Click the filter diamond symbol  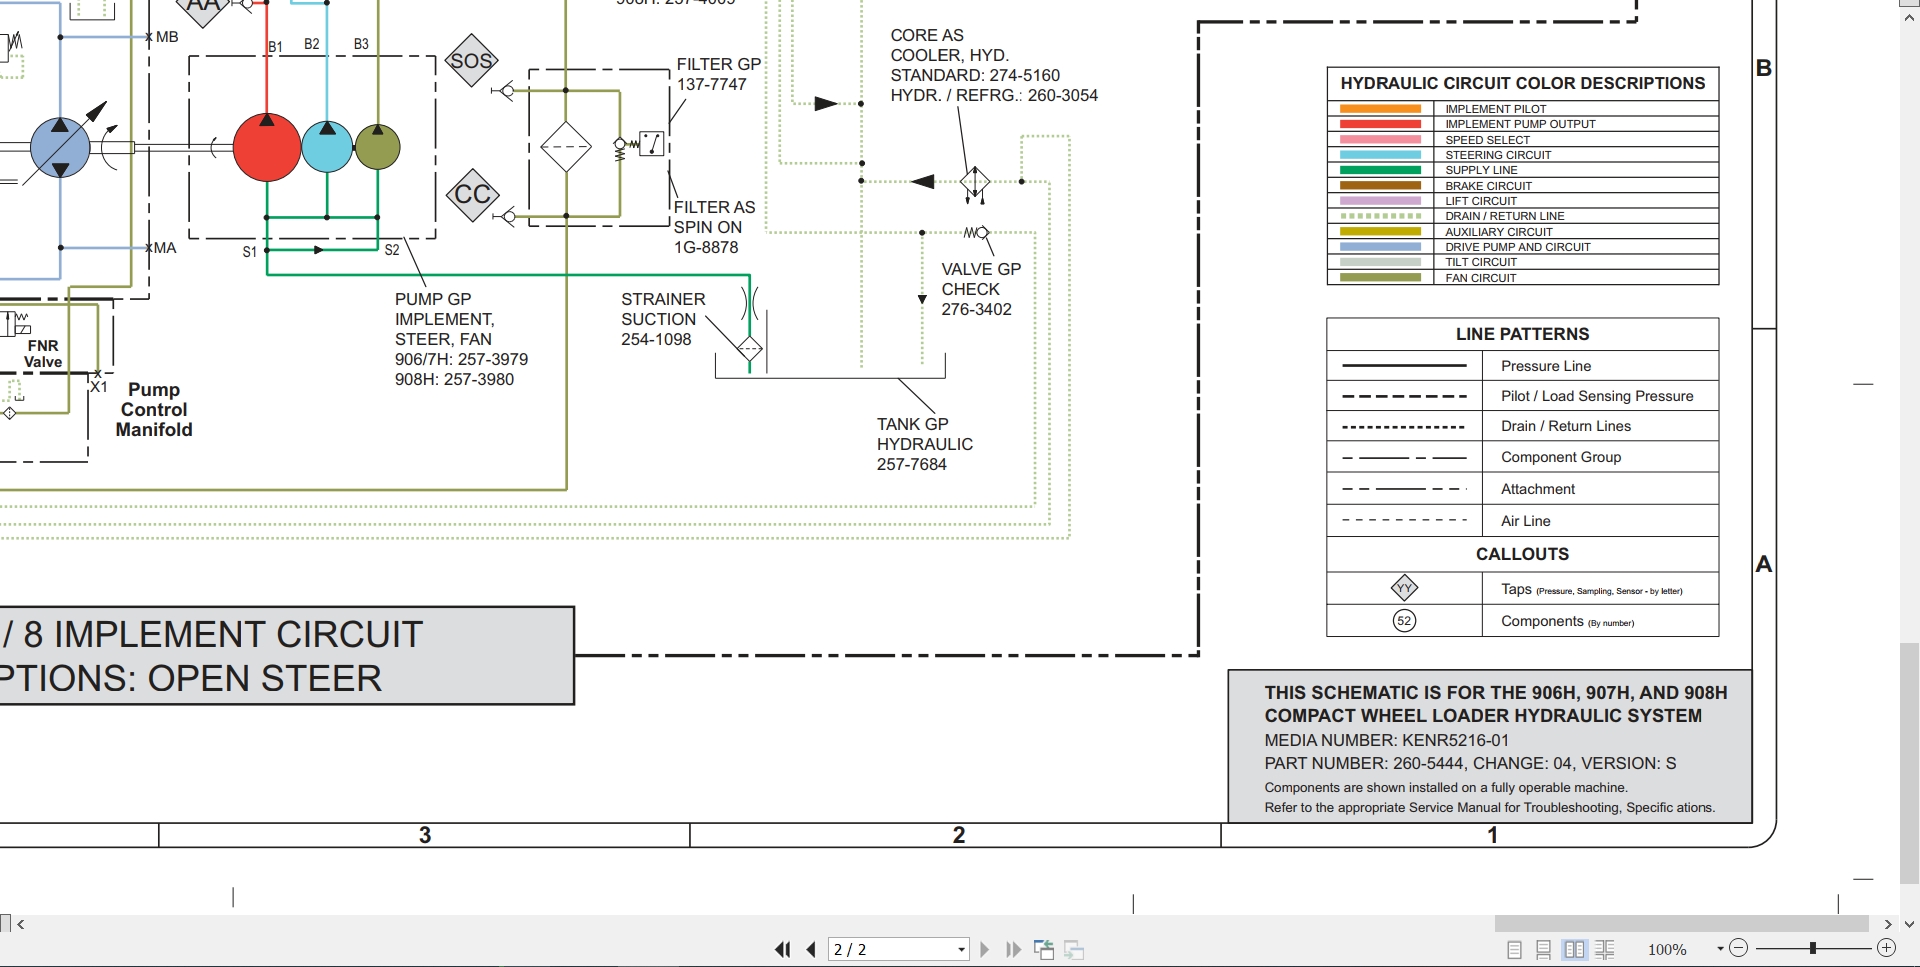coord(566,147)
